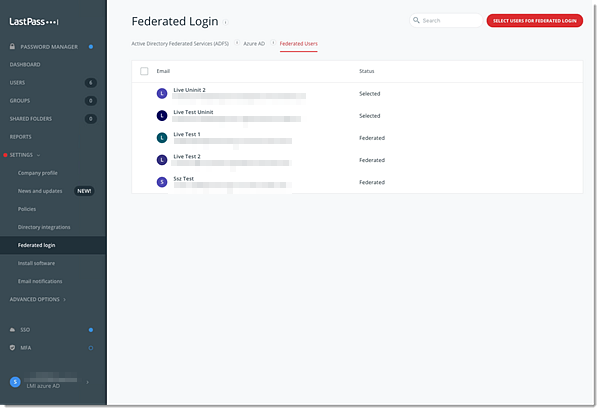
Task: Click Federated status of Live Test 1
Action: [372, 138]
